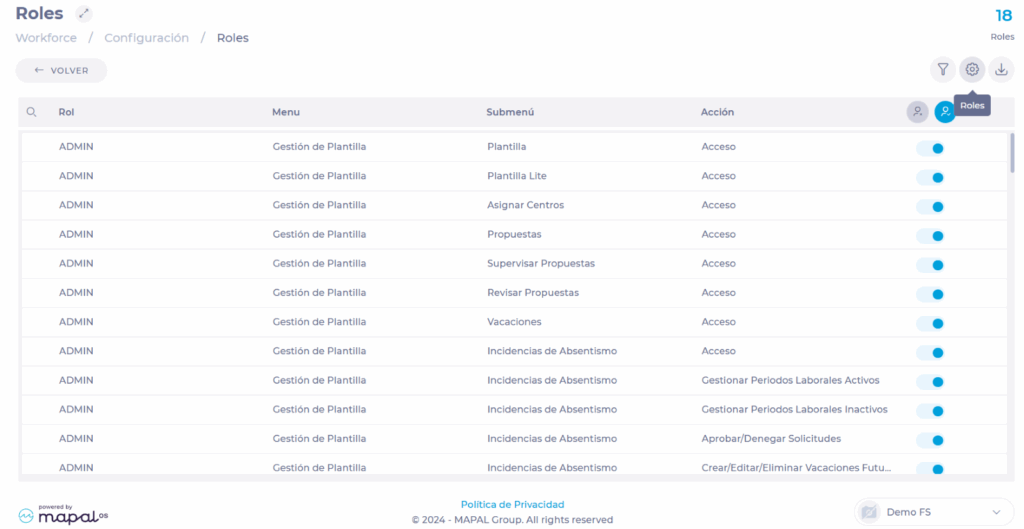Navigate to Configuración in breadcrumb
Viewport: 1024px width, 529px height.
146,38
